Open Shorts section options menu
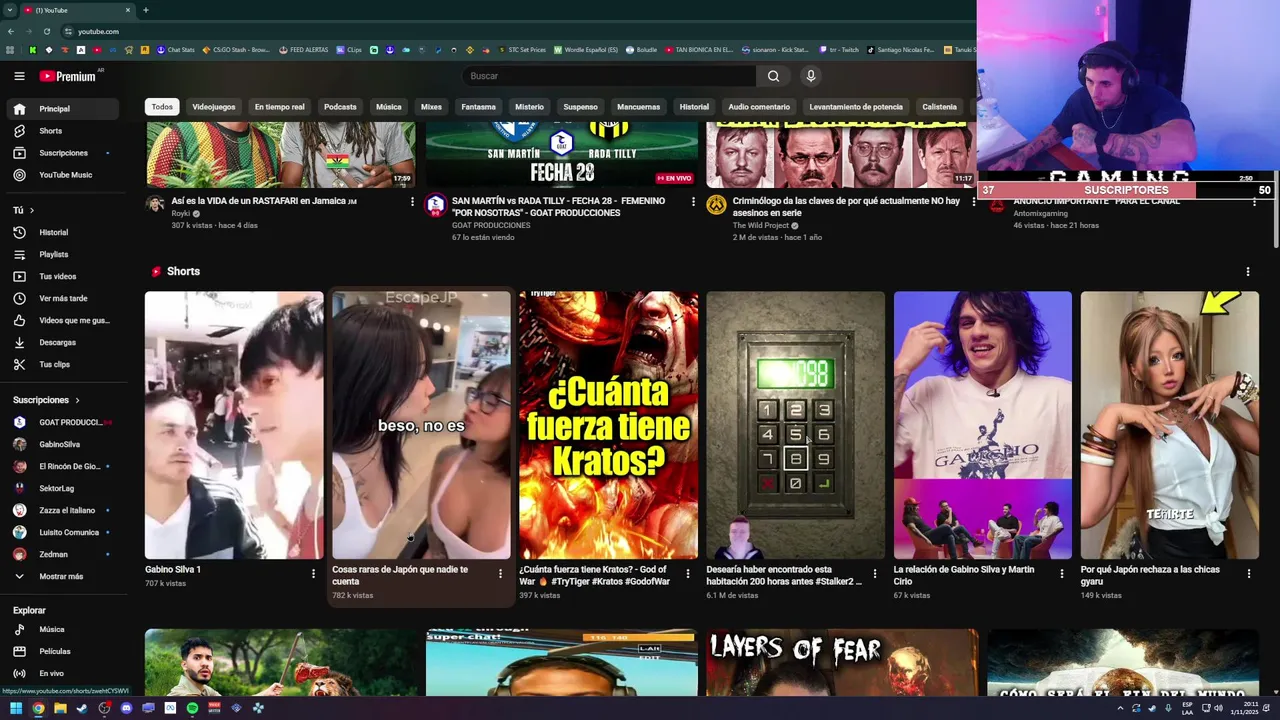 click(1248, 272)
